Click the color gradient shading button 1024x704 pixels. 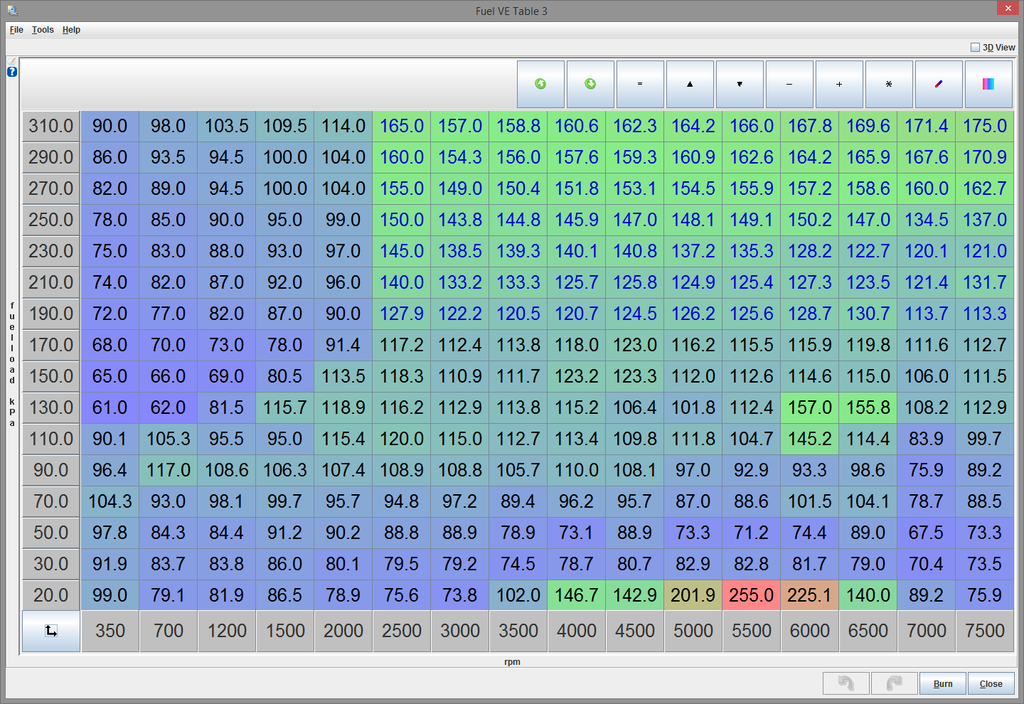tap(988, 84)
